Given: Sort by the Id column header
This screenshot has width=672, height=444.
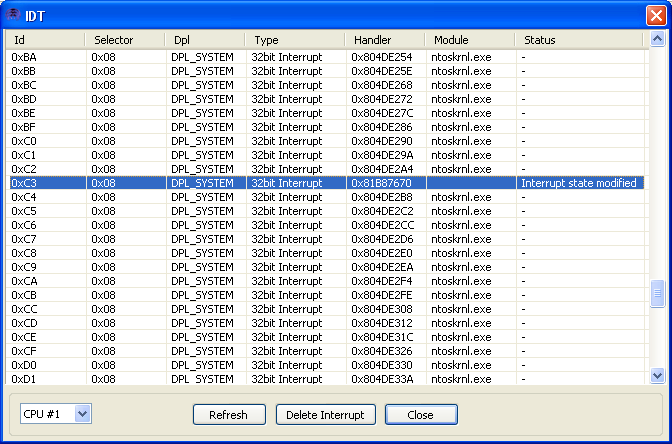Looking at the screenshot, I should pos(45,40).
